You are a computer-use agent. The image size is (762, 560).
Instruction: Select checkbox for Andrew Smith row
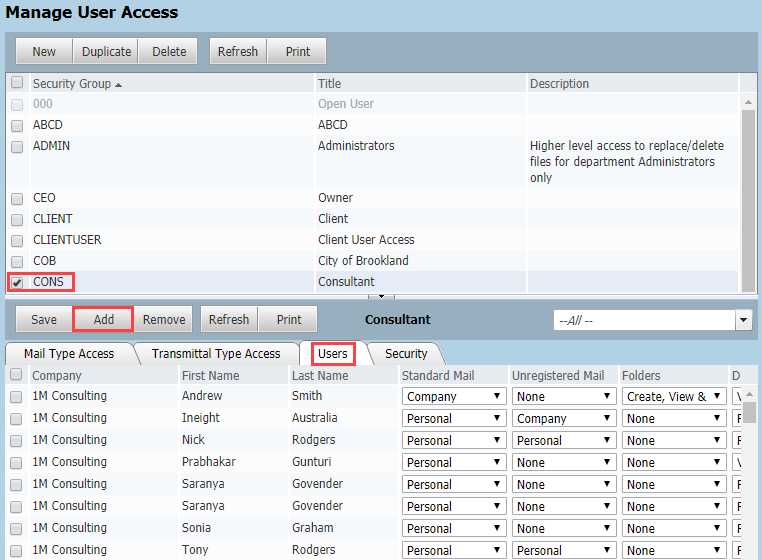[17, 397]
